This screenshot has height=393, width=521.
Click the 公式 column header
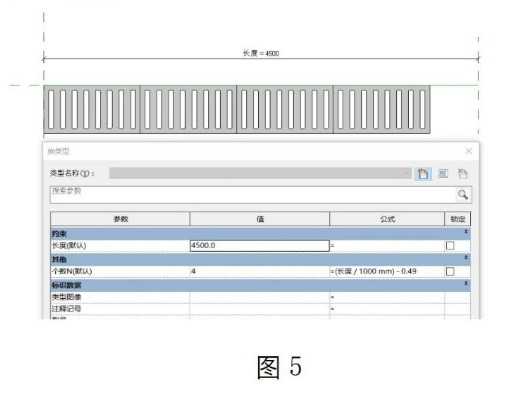click(x=387, y=219)
